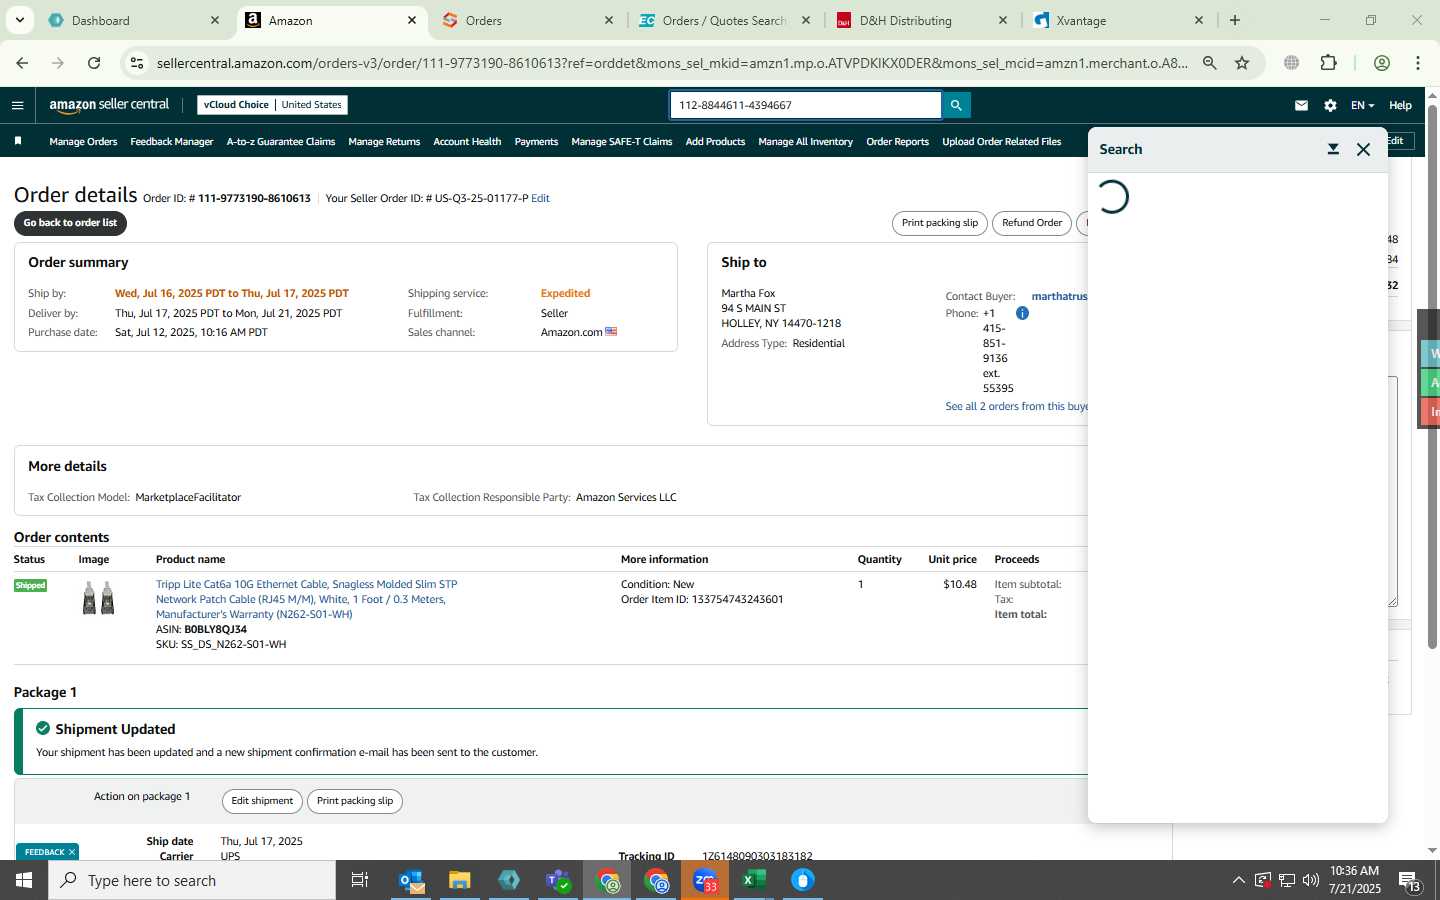Open File Explorer from the taskbar

[460, 880]
